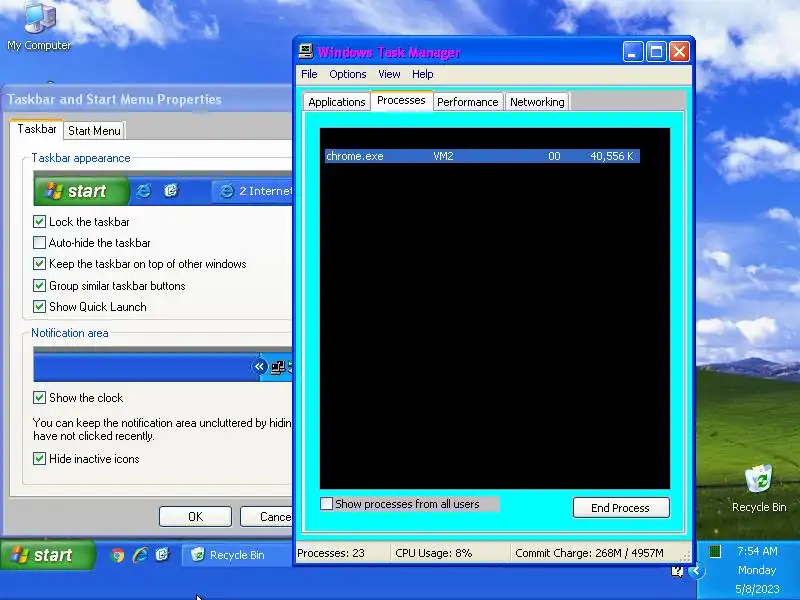Click the VM2 user name cell
800x600 pixels.
(x=443, y=156)
